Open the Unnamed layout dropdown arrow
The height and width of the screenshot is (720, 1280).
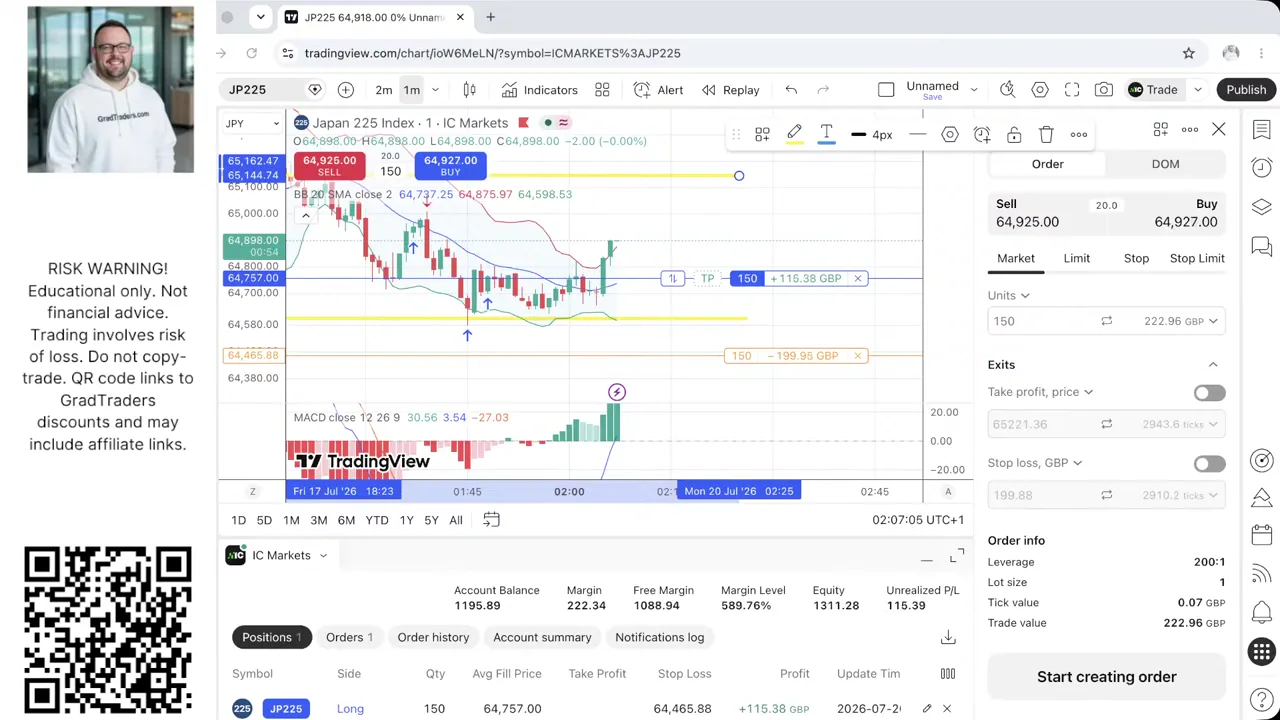973,90
